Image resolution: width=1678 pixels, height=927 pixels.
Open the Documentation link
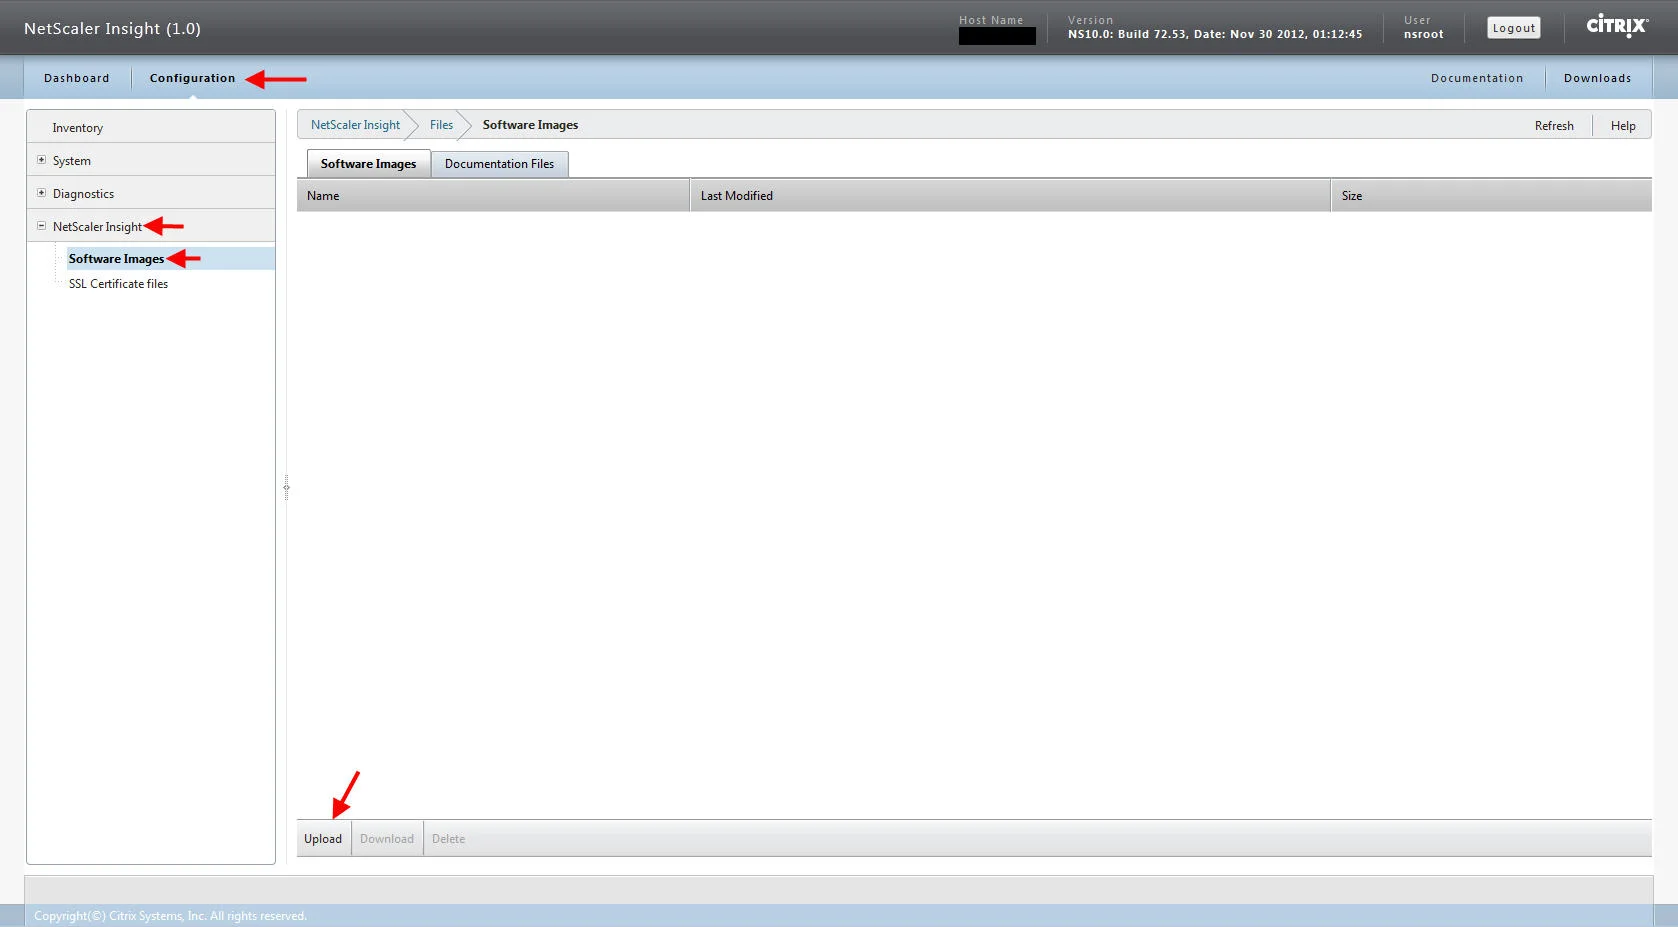[1477, 78]
